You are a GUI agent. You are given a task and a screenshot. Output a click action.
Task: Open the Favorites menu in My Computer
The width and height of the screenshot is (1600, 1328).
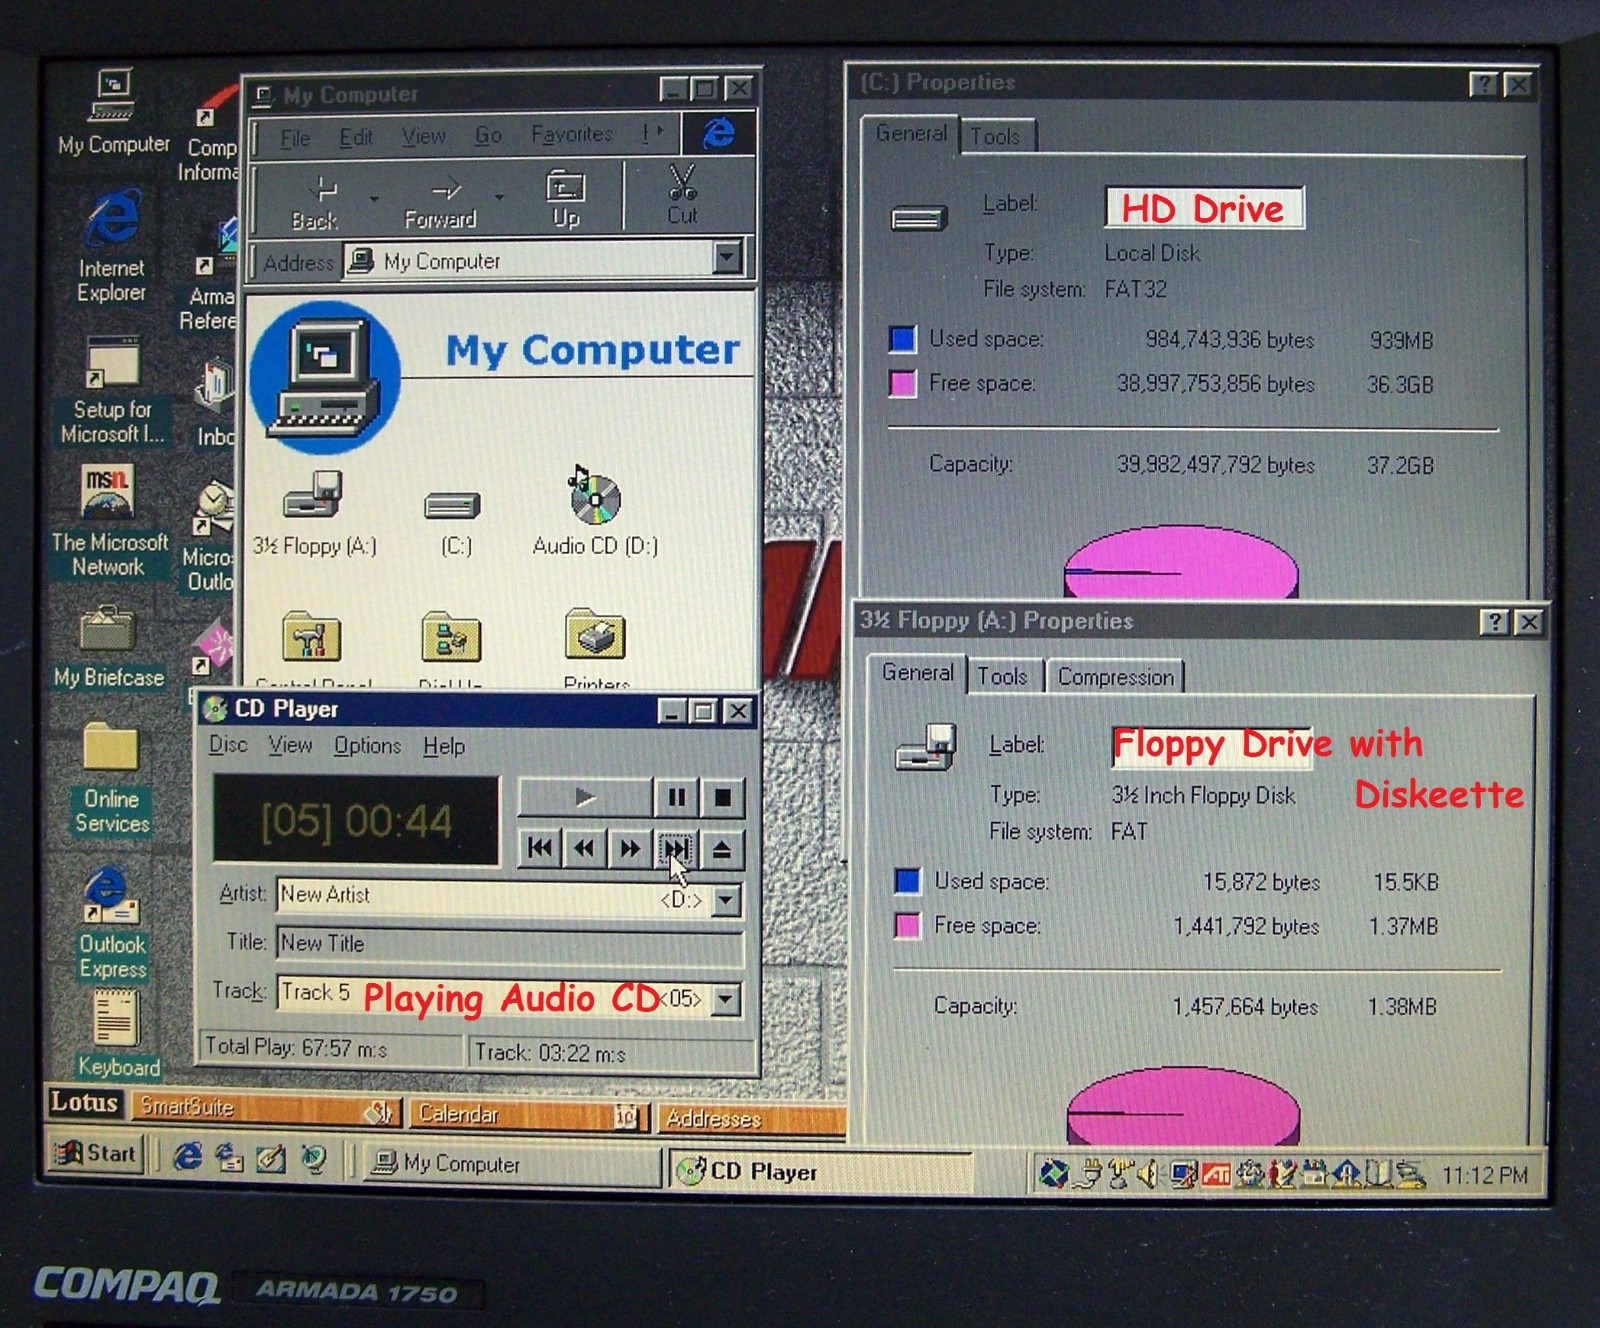coord(571,133)
